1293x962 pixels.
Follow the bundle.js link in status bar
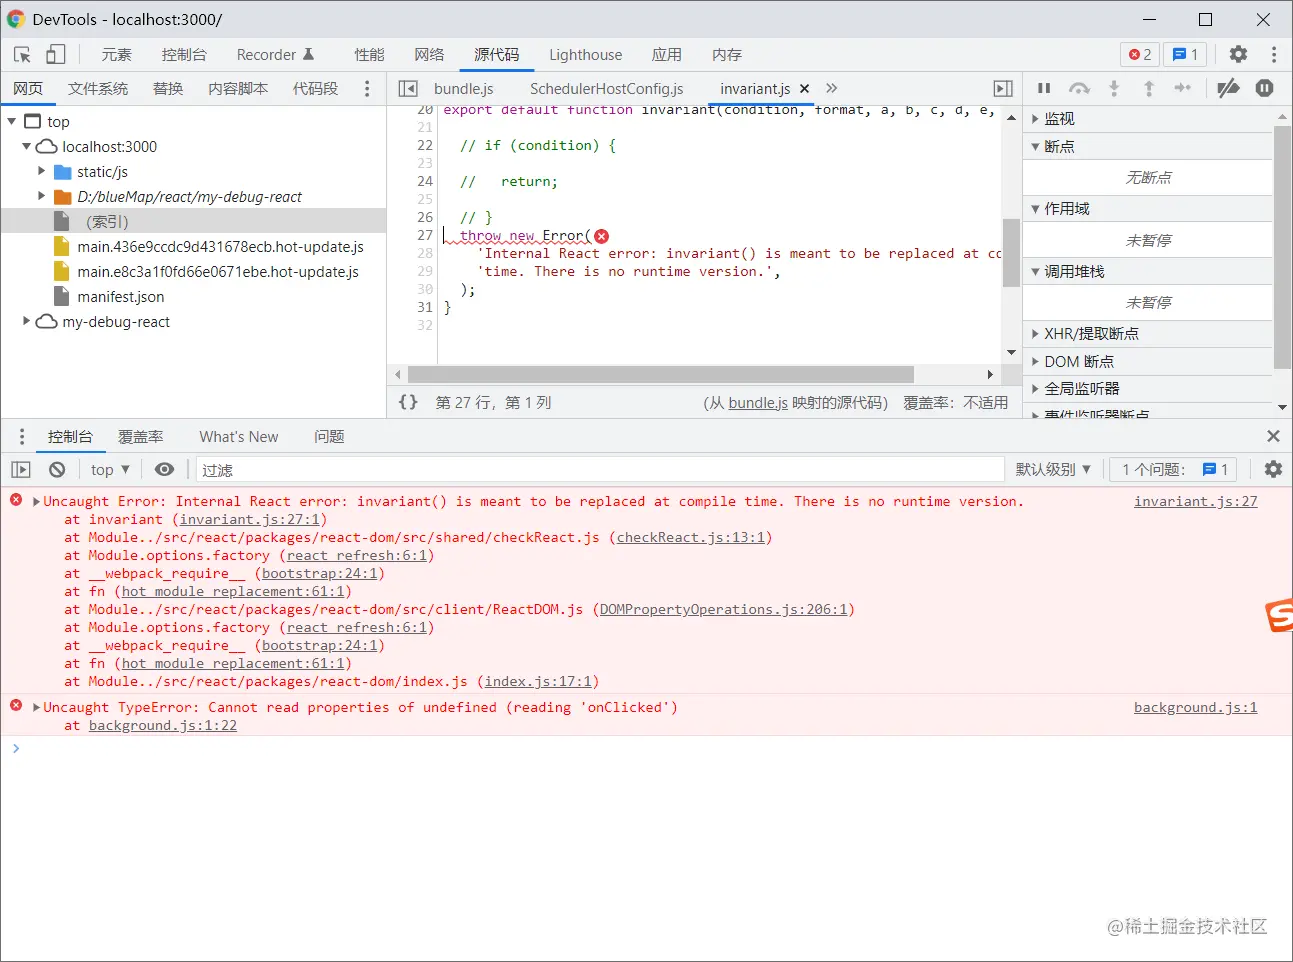(x=758, y=402)
